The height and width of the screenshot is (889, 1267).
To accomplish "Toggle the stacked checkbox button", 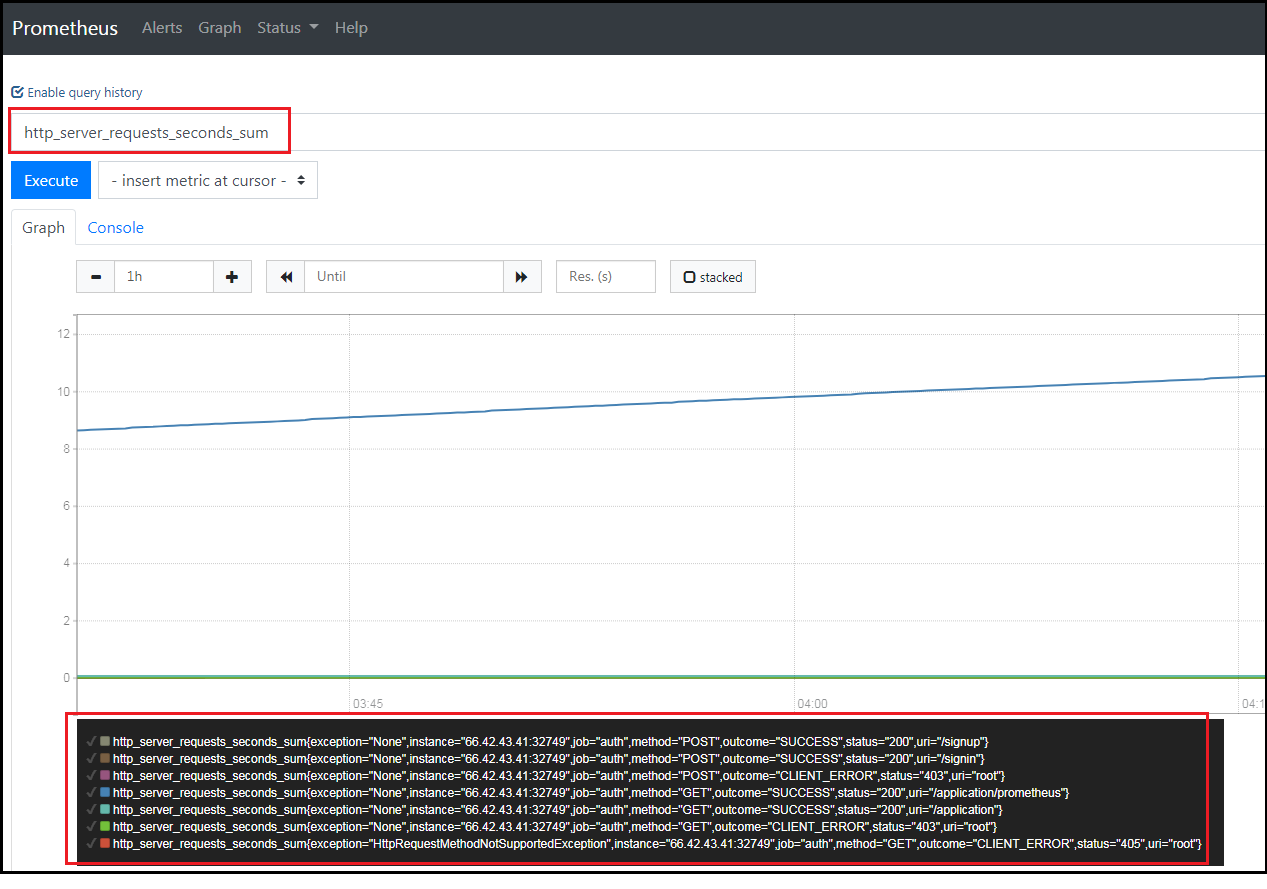I will [x=713, y=277].
